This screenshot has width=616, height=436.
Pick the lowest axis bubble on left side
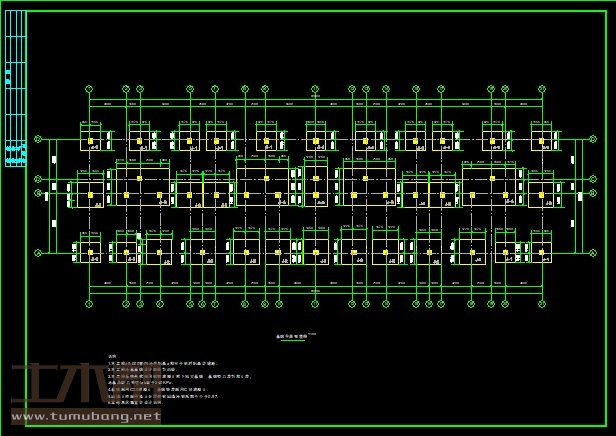(x=38, y=253)
